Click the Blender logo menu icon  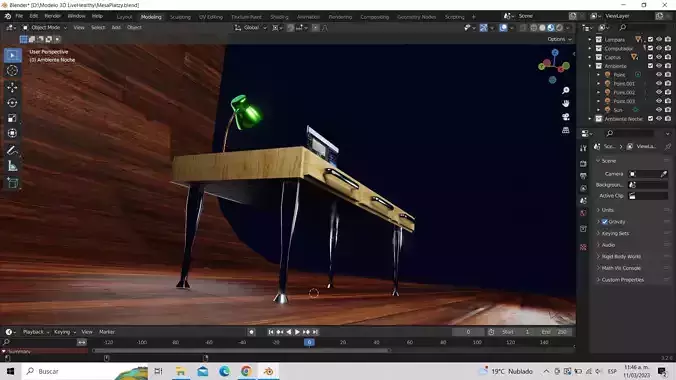(8, 16)
